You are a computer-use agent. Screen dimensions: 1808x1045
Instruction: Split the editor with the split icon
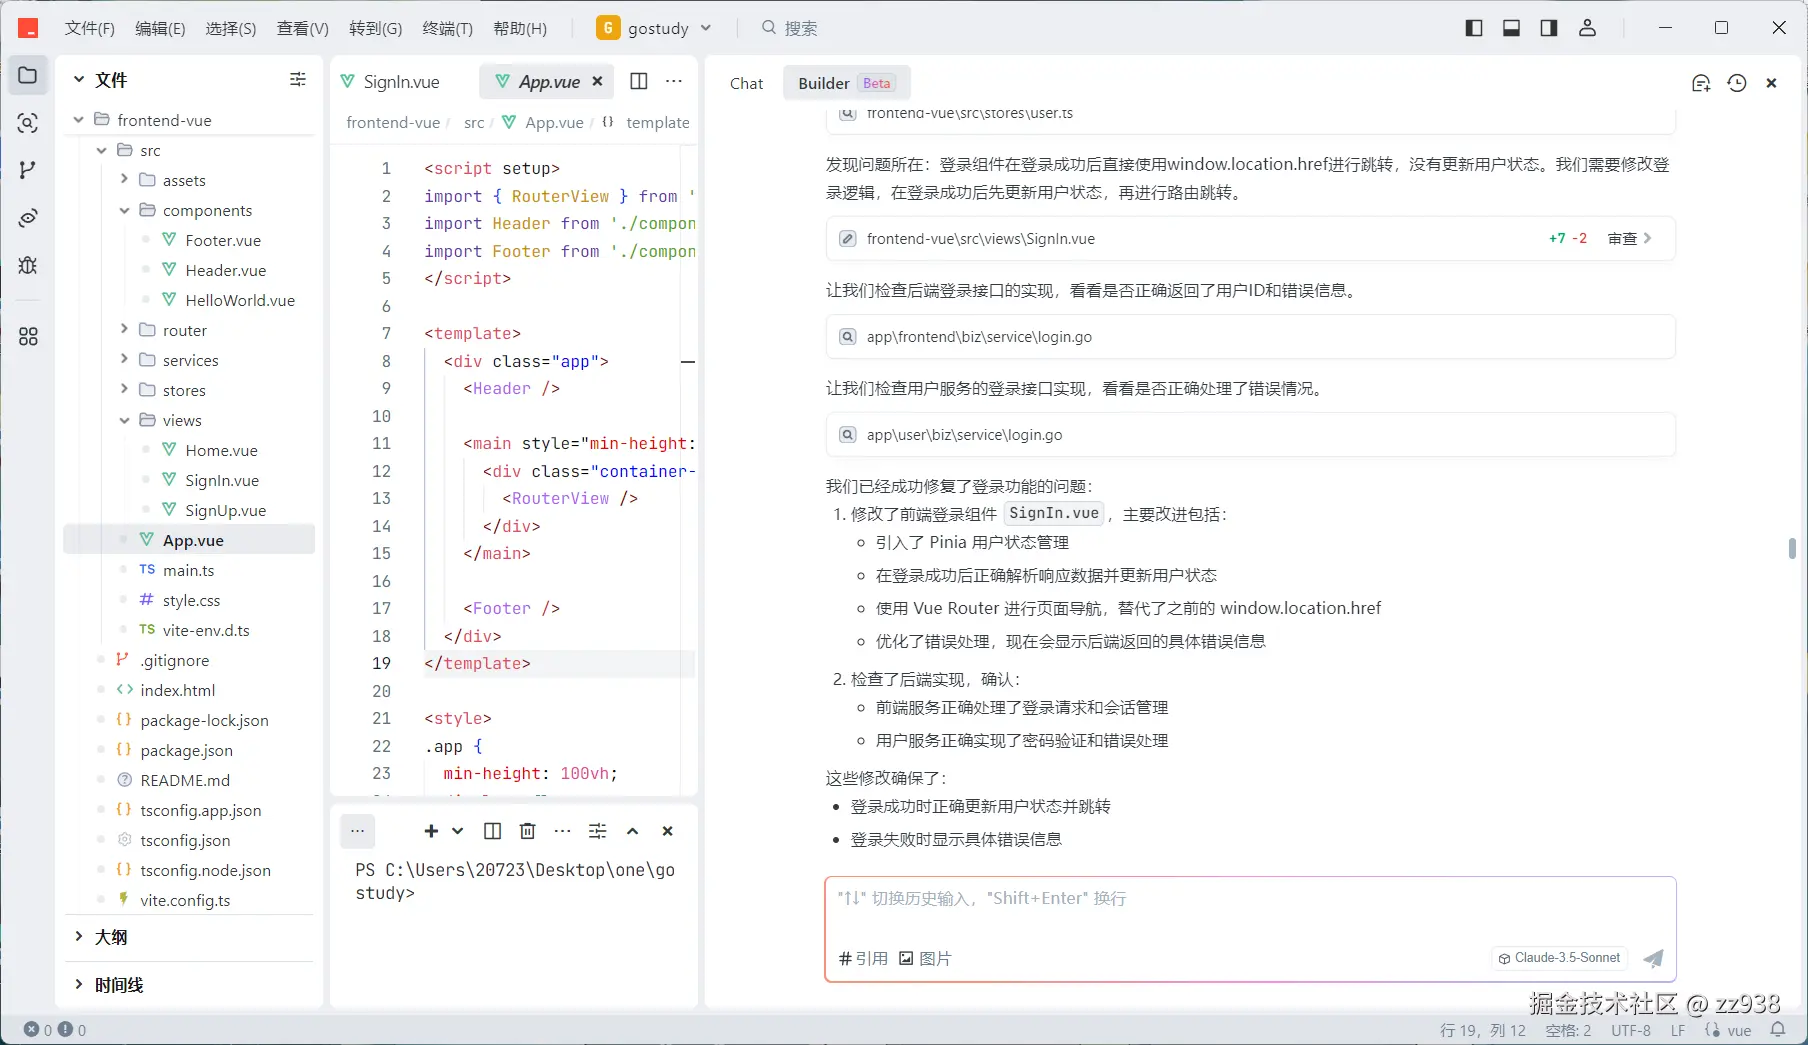(639, 81)
